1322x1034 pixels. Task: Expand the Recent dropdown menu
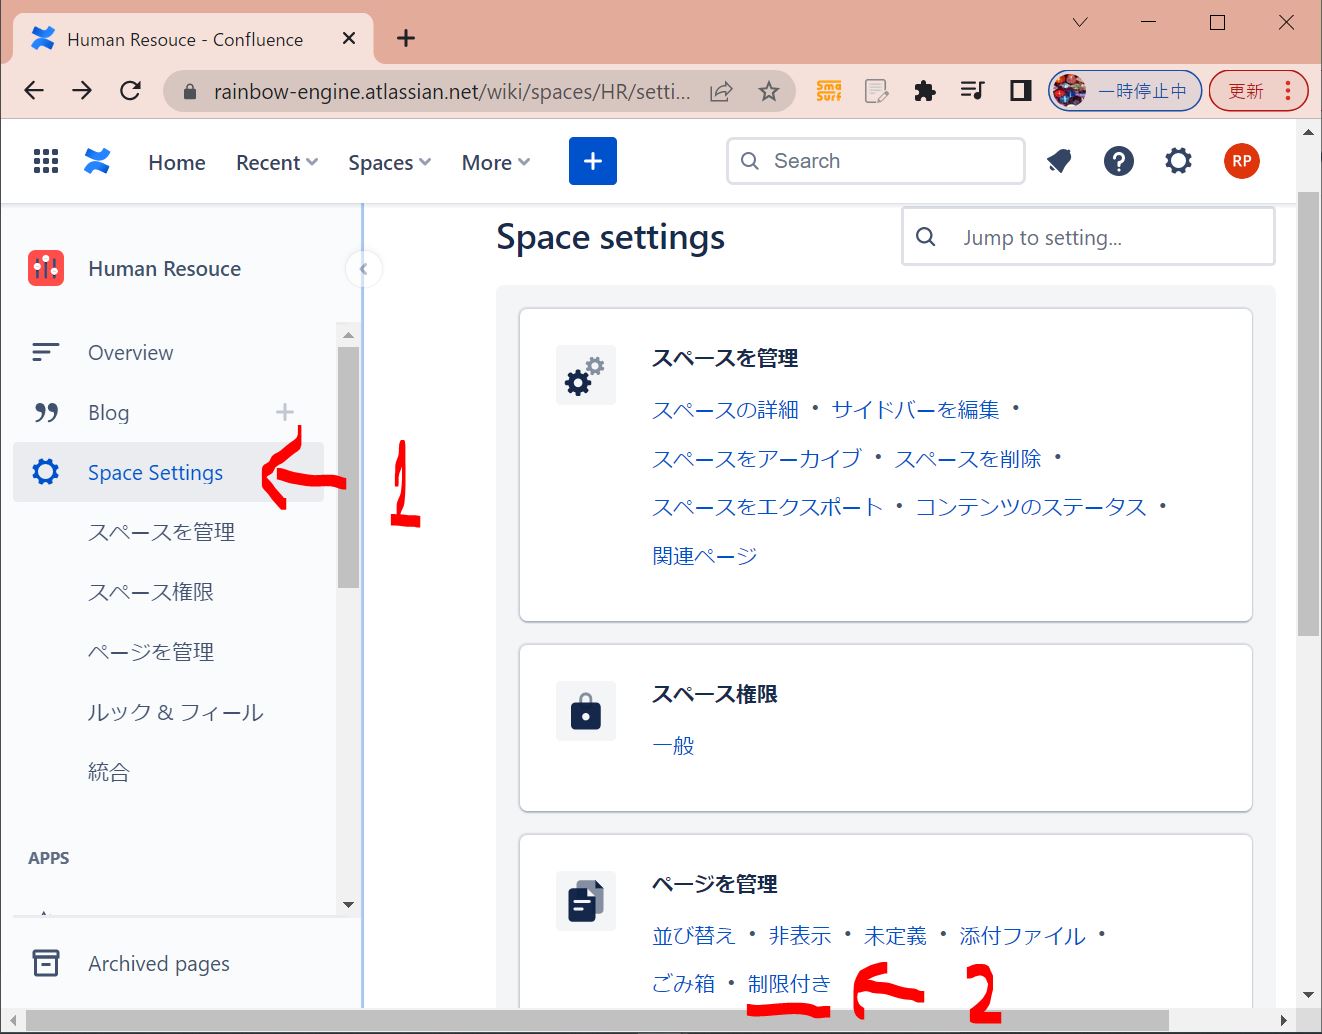coord(277,162)
